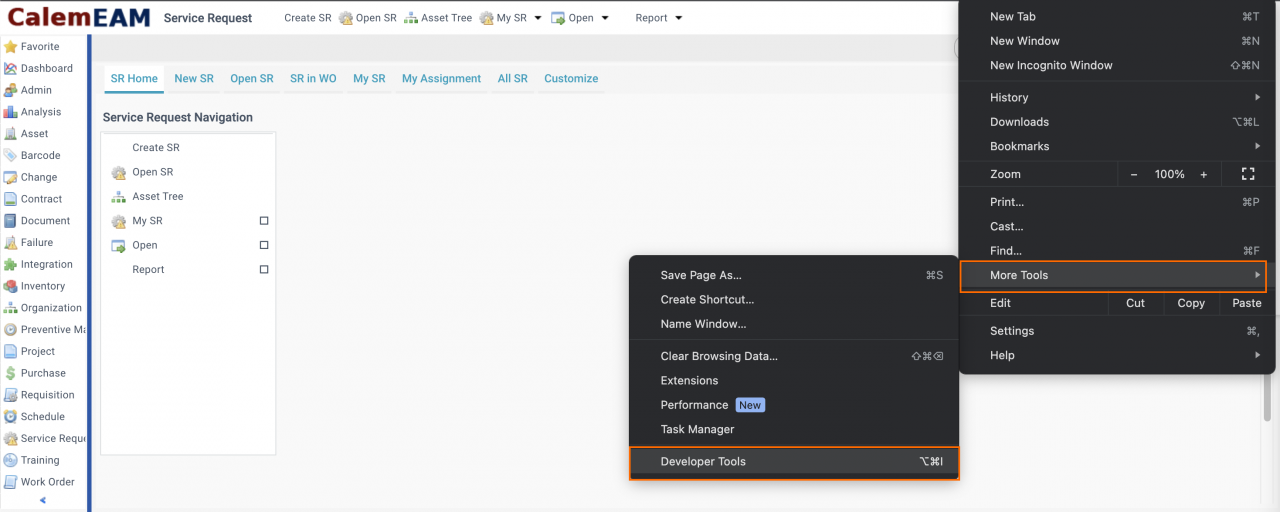Switch to the My Assignment tab
Screen dimensions: 1280x512
point(441,78)
